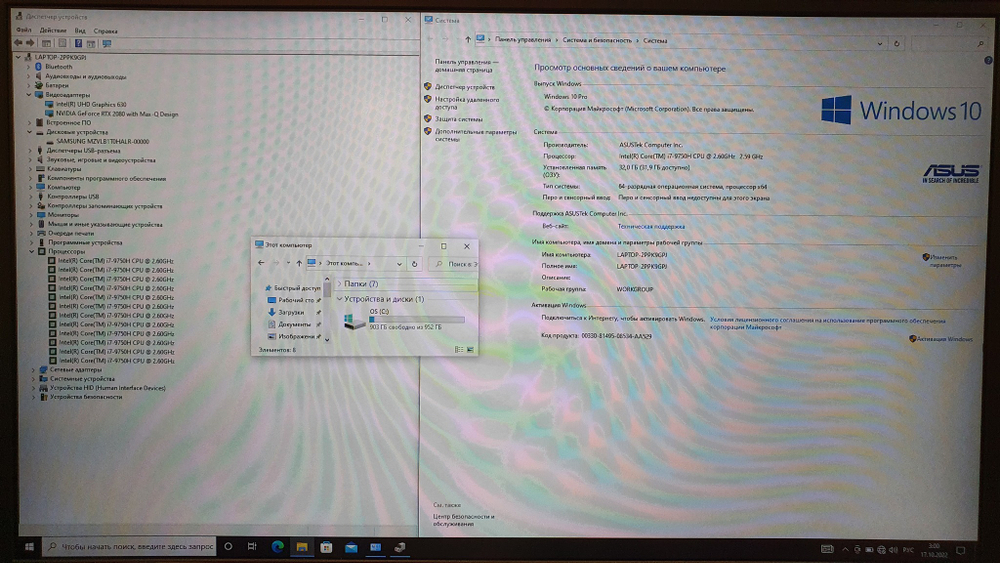Expand the Встроенное ПО node
1000x563 pixels.
[x=29, y=122]
